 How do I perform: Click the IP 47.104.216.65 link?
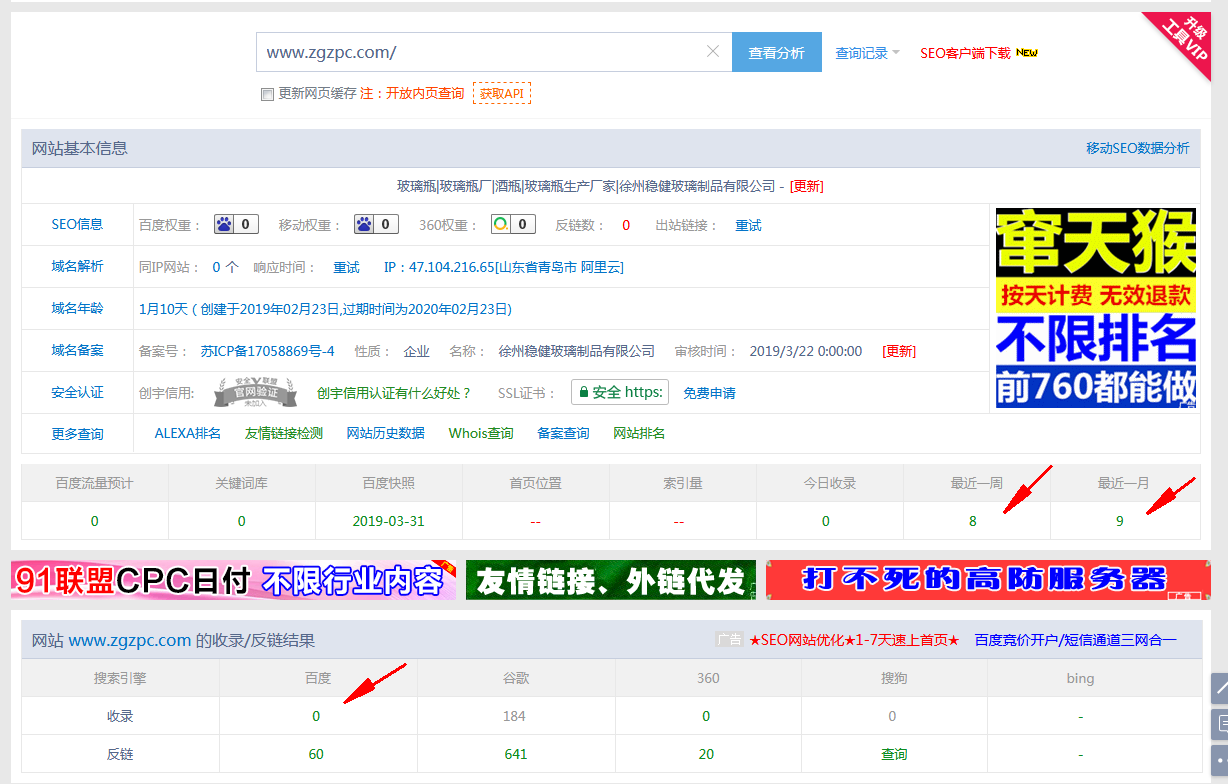tap(504, 267)
